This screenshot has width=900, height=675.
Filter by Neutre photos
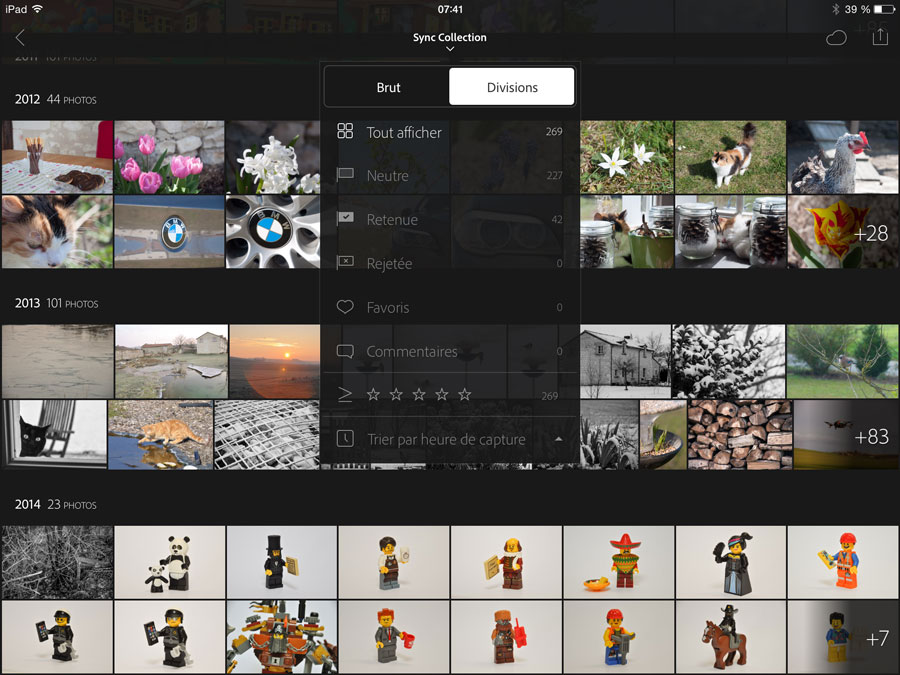tap(449, 175)
